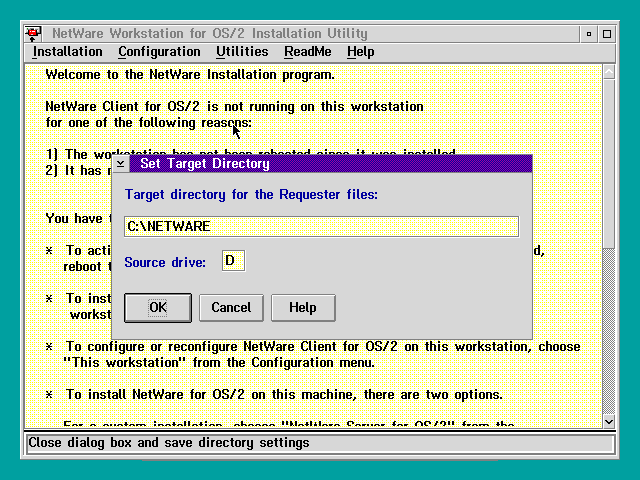Click the scroll up arrow
This screenshot has height=480, width=640.
pos(609,72)
